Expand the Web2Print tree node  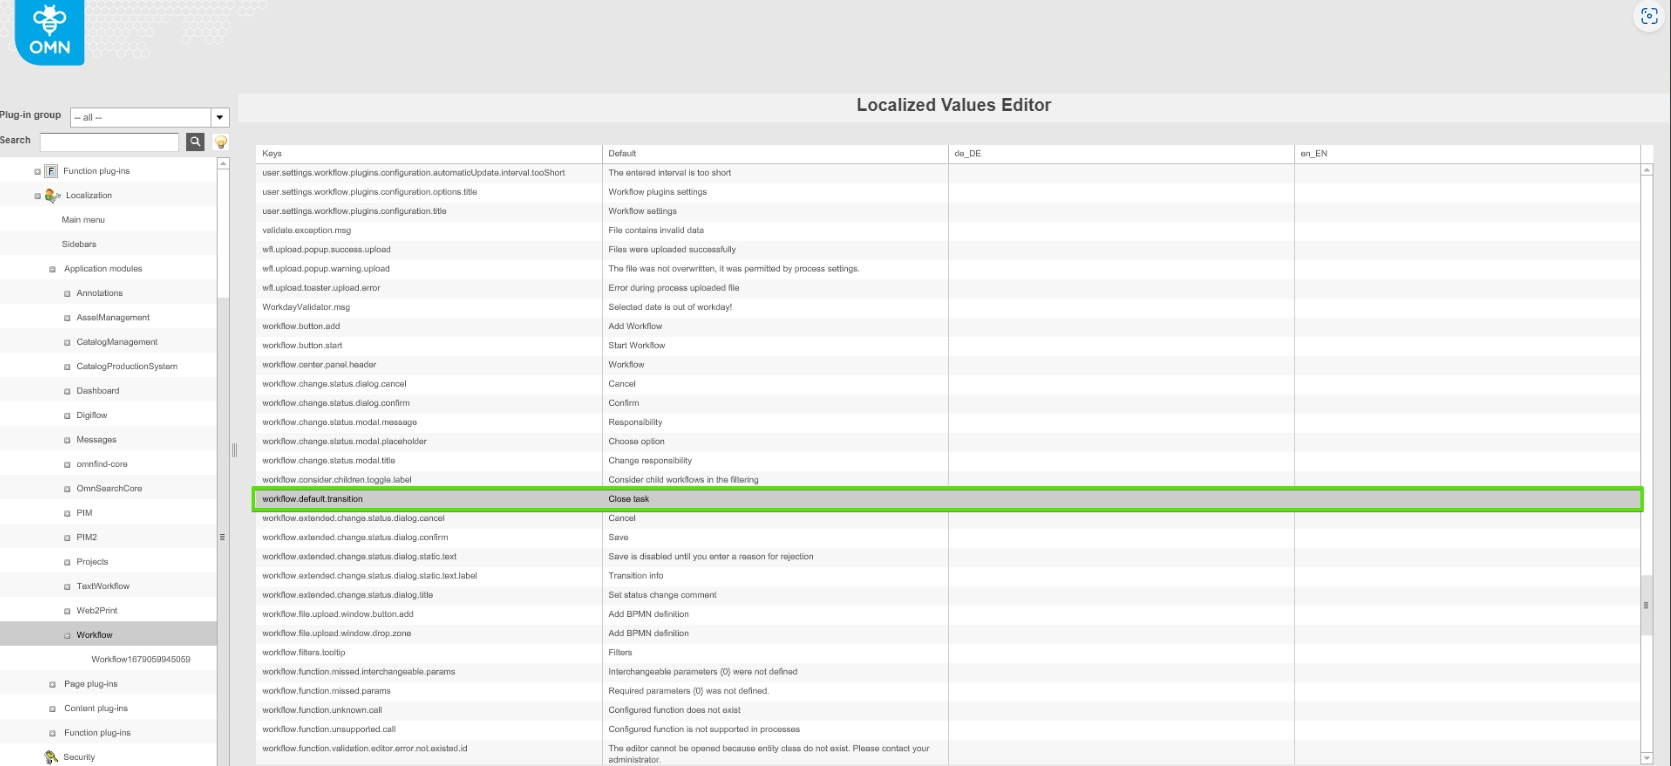(x=67, y=611)
